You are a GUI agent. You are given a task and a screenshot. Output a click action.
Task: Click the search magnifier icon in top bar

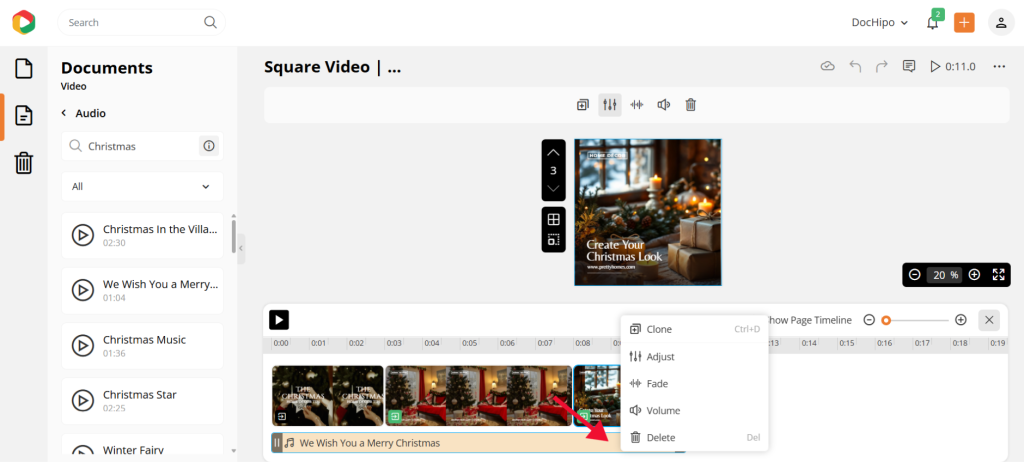pos(210,22)
